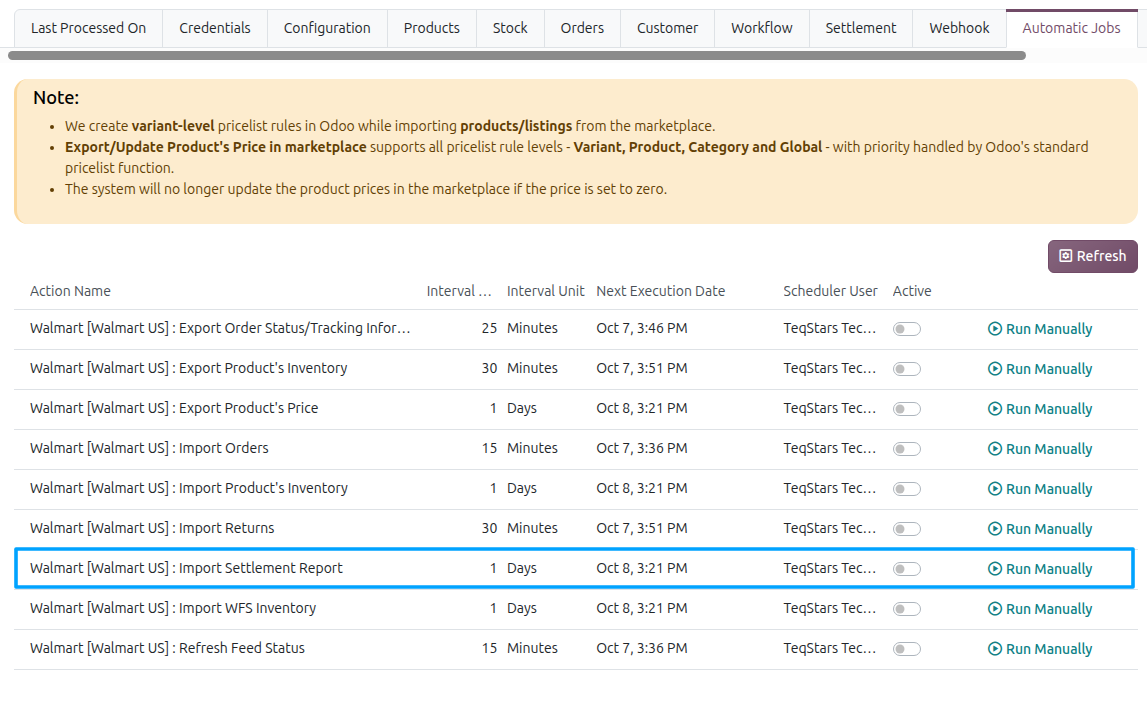Enable Active toggle for Export Order Status/Tracking
Image resolution: width=1147 pixels, height=709 pixels.
906,329
